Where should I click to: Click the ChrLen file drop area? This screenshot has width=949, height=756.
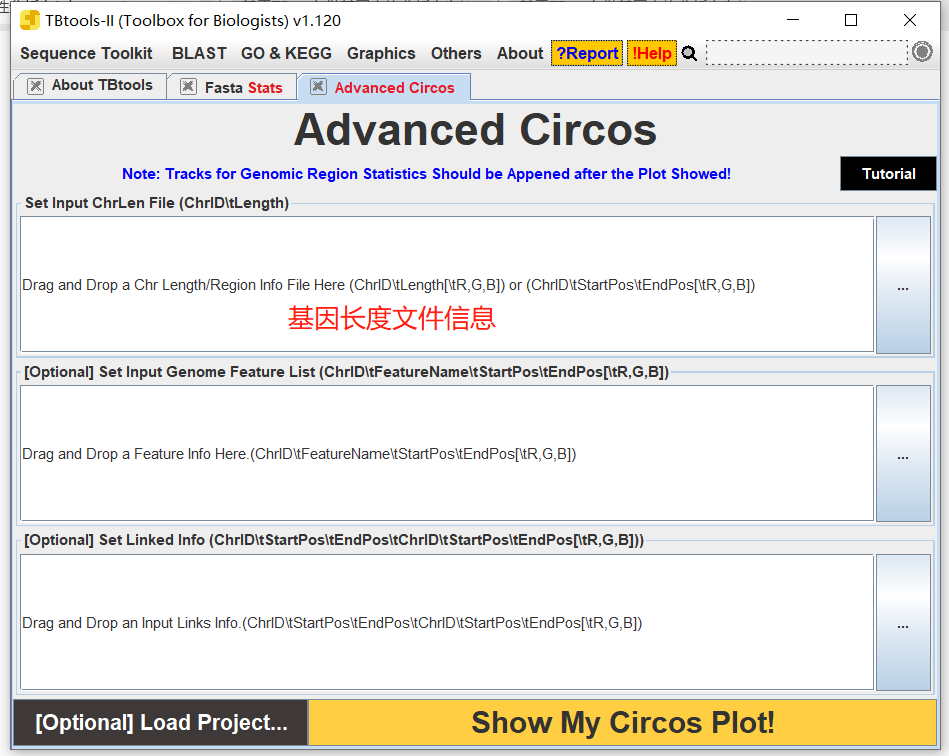pos(447,284)
